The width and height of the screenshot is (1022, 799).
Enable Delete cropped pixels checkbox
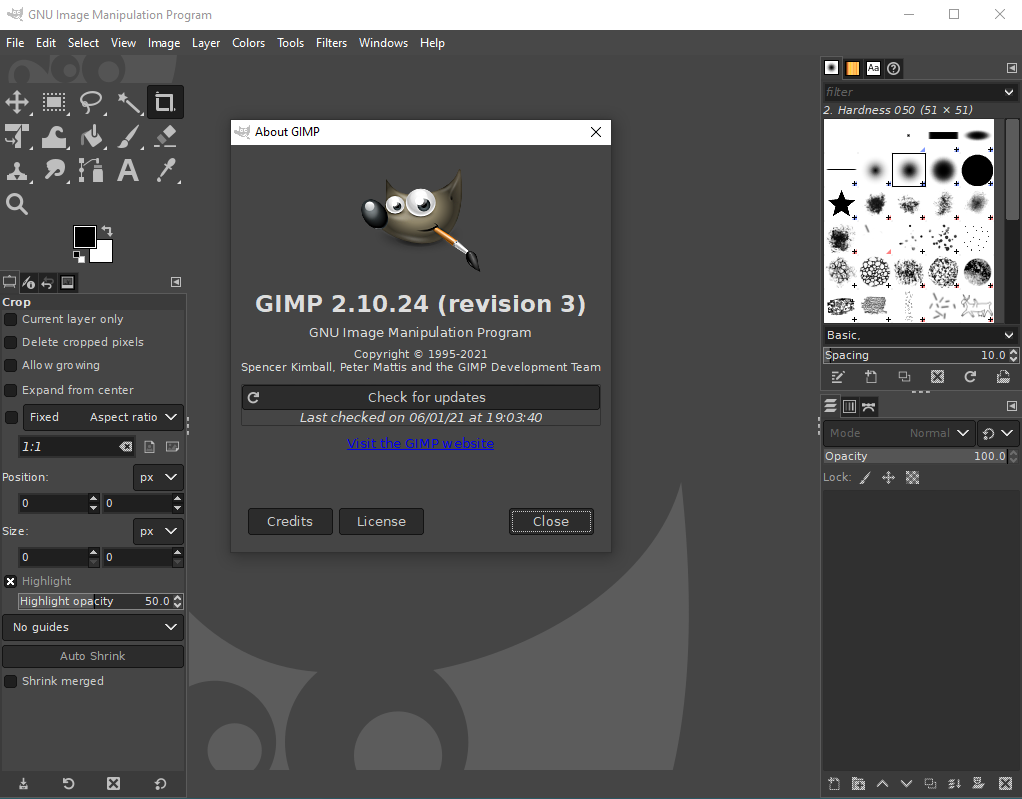pos(10,342)
